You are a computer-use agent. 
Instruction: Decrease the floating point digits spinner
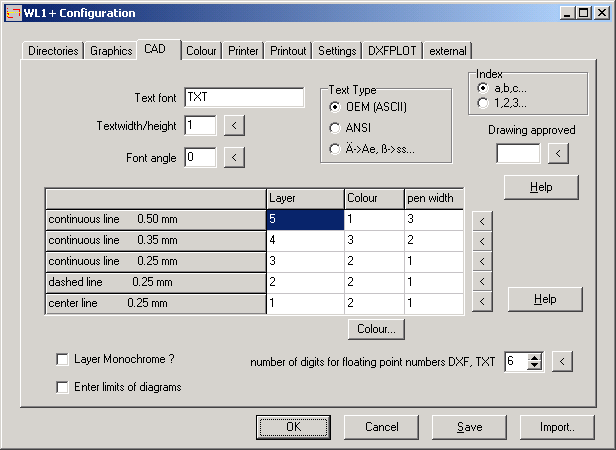click(535, 366)
